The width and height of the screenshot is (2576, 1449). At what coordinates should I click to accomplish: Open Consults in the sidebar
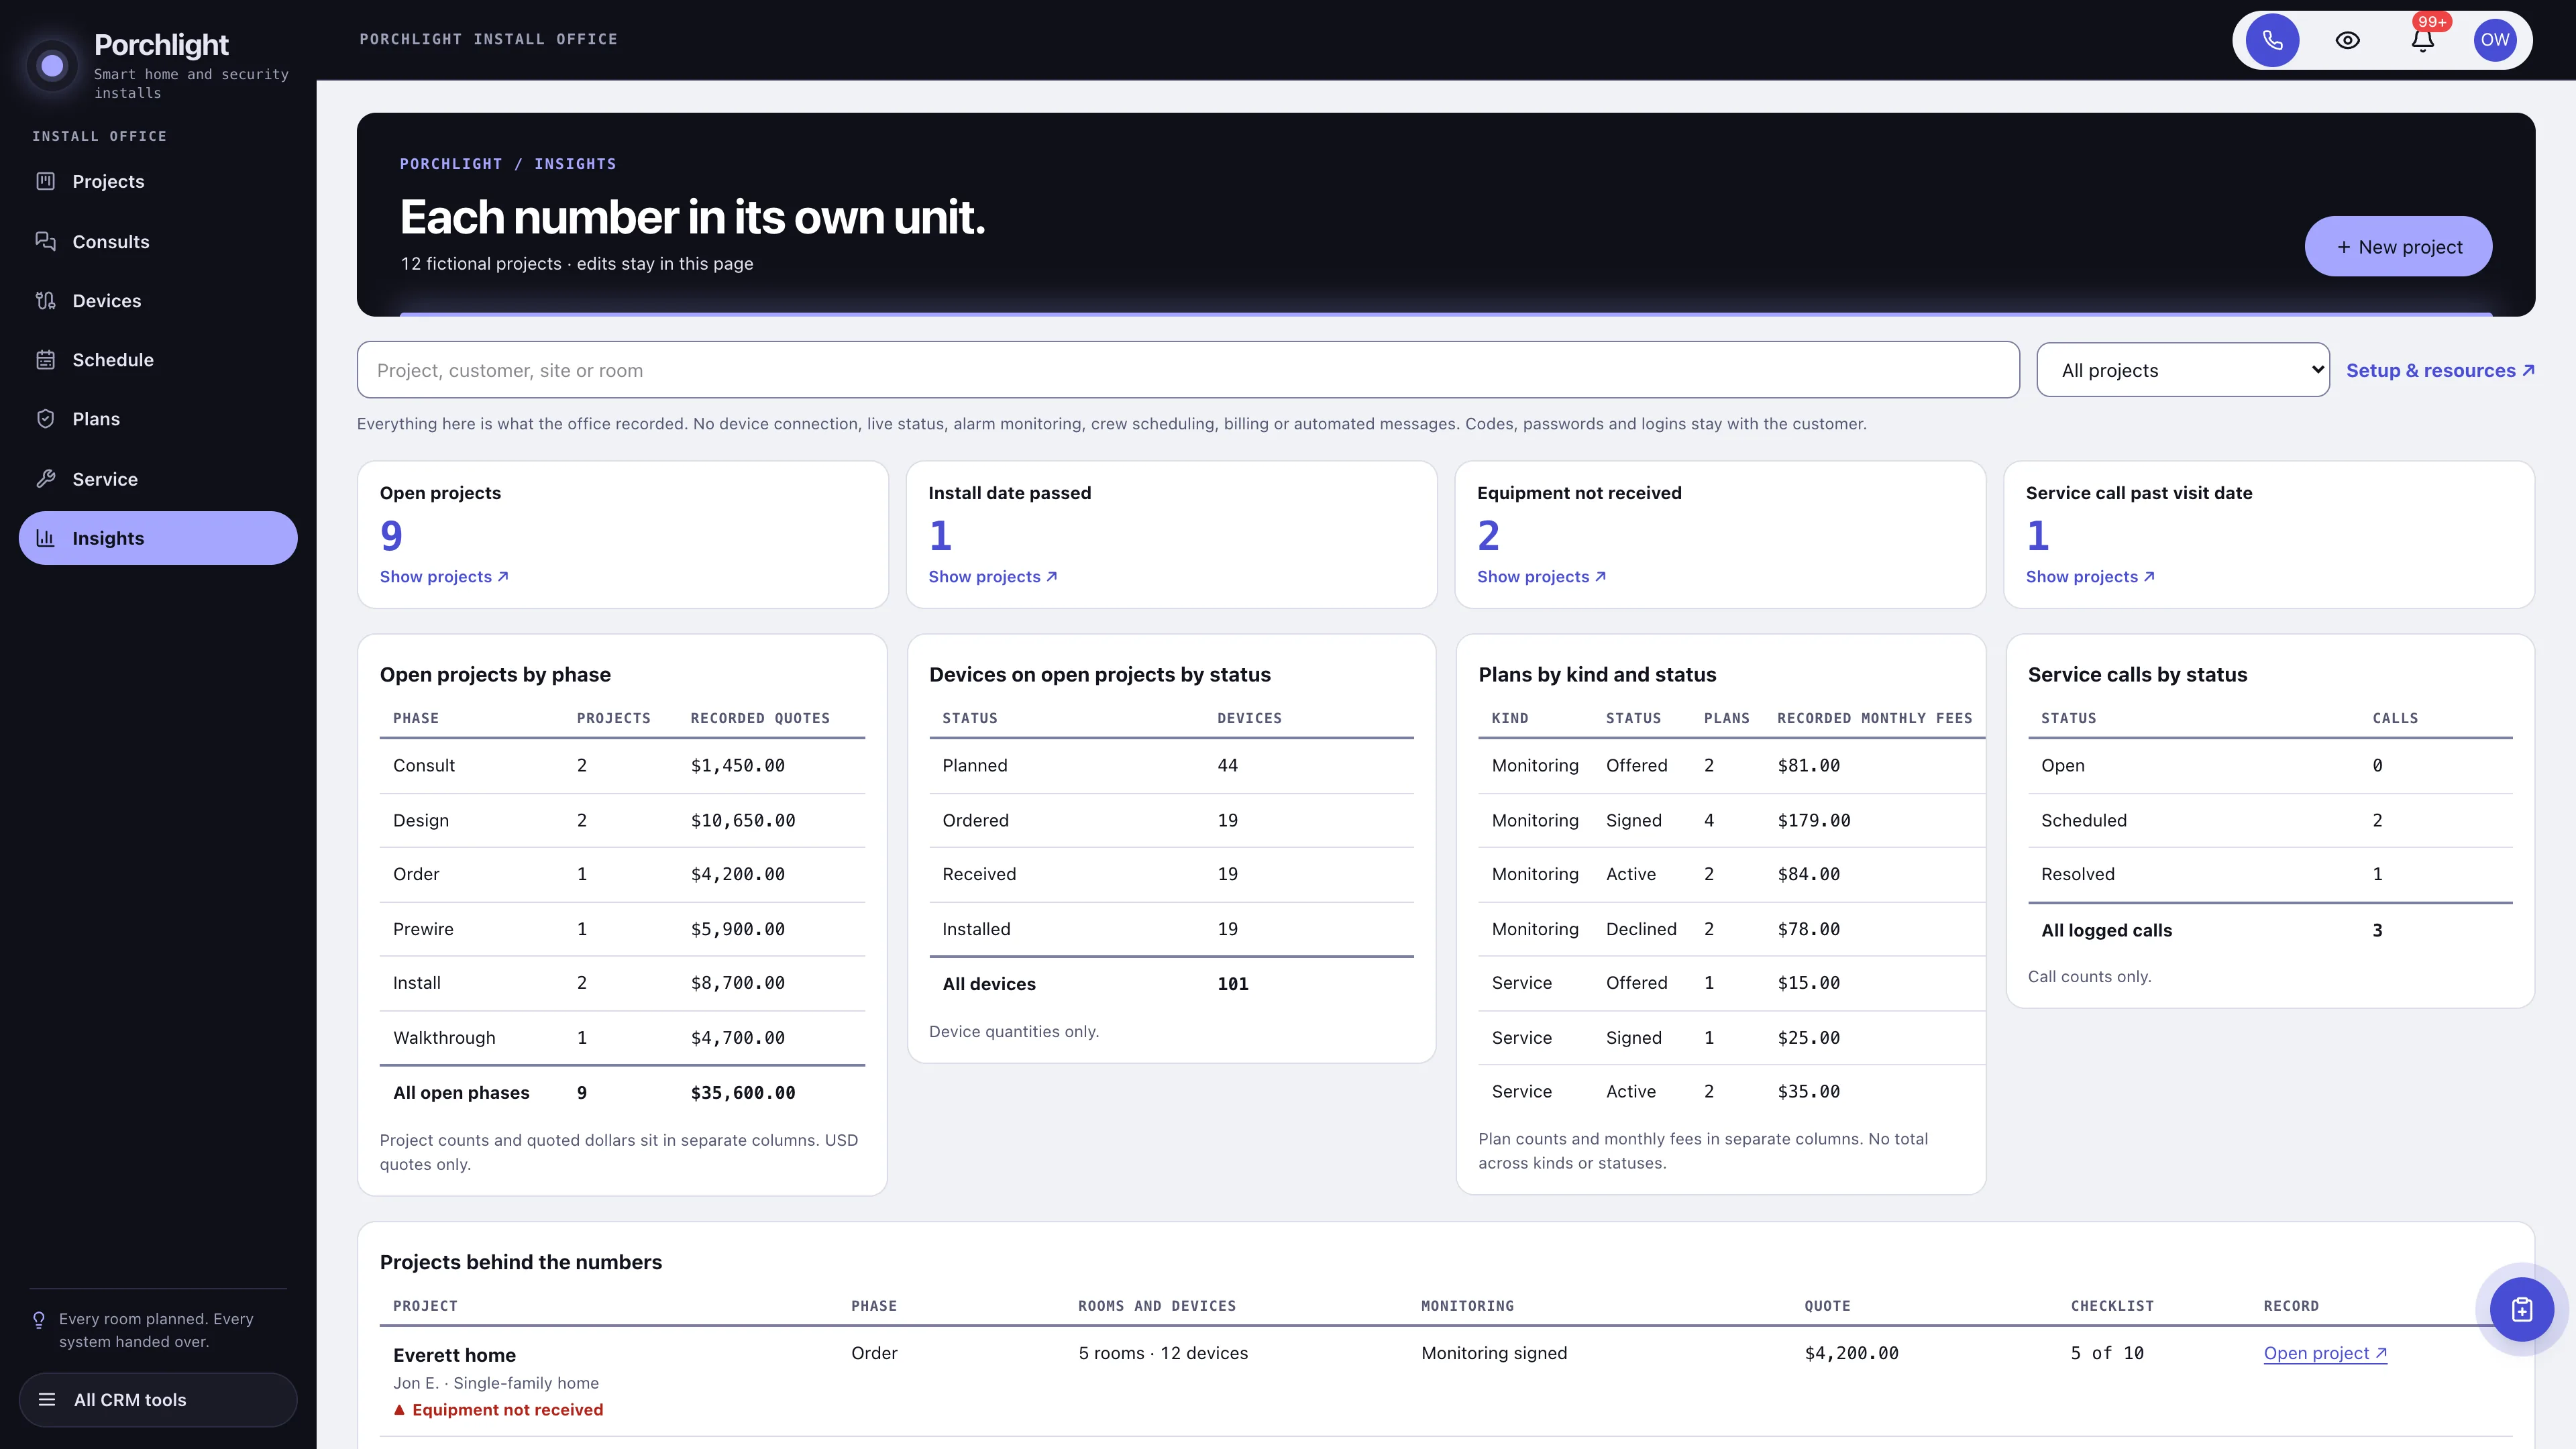click(x=158, y=241)
